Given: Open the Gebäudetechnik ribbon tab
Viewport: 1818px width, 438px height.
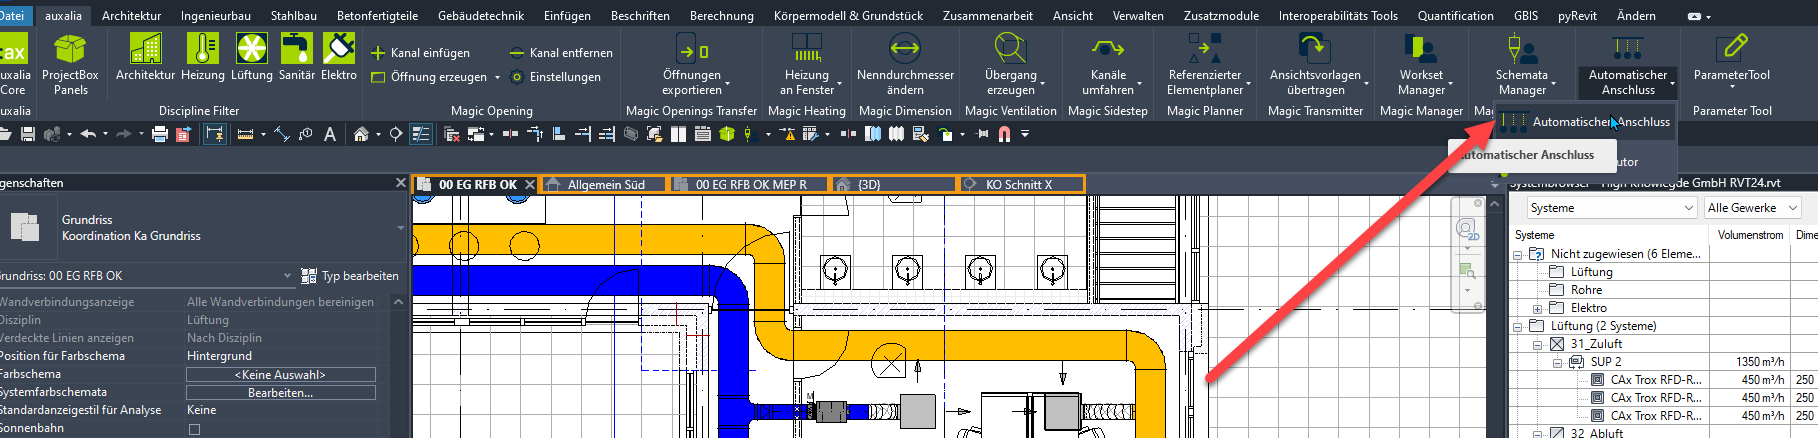Looking at the screenshot, I should click(480, 16).
